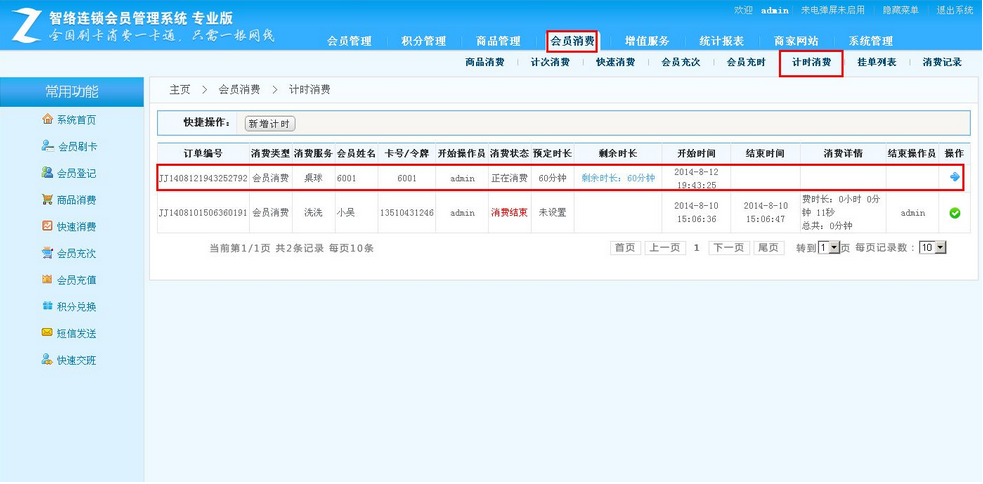The height and width of the screenshot is (484, 983).
Task: Click blue arrow action icon for 桌球 order
Action: 954,177
